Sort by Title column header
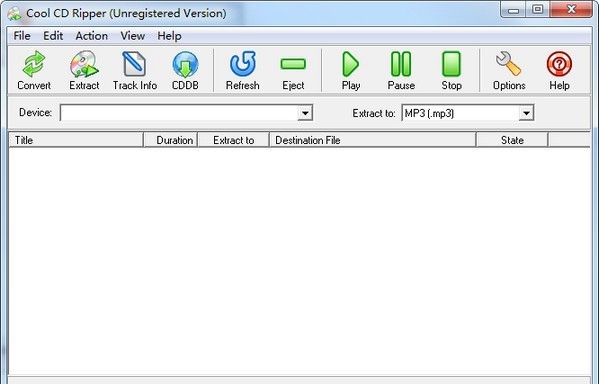The width and height of the screenshot is (599, 384). click(x=76, y=140)
